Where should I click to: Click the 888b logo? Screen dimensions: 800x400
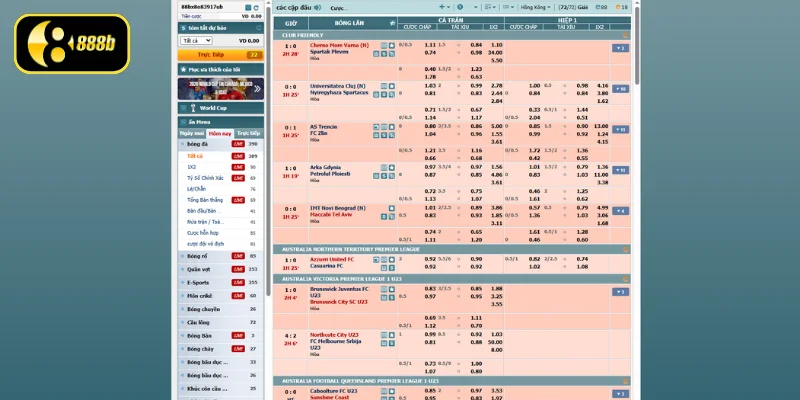coord(72,44)
